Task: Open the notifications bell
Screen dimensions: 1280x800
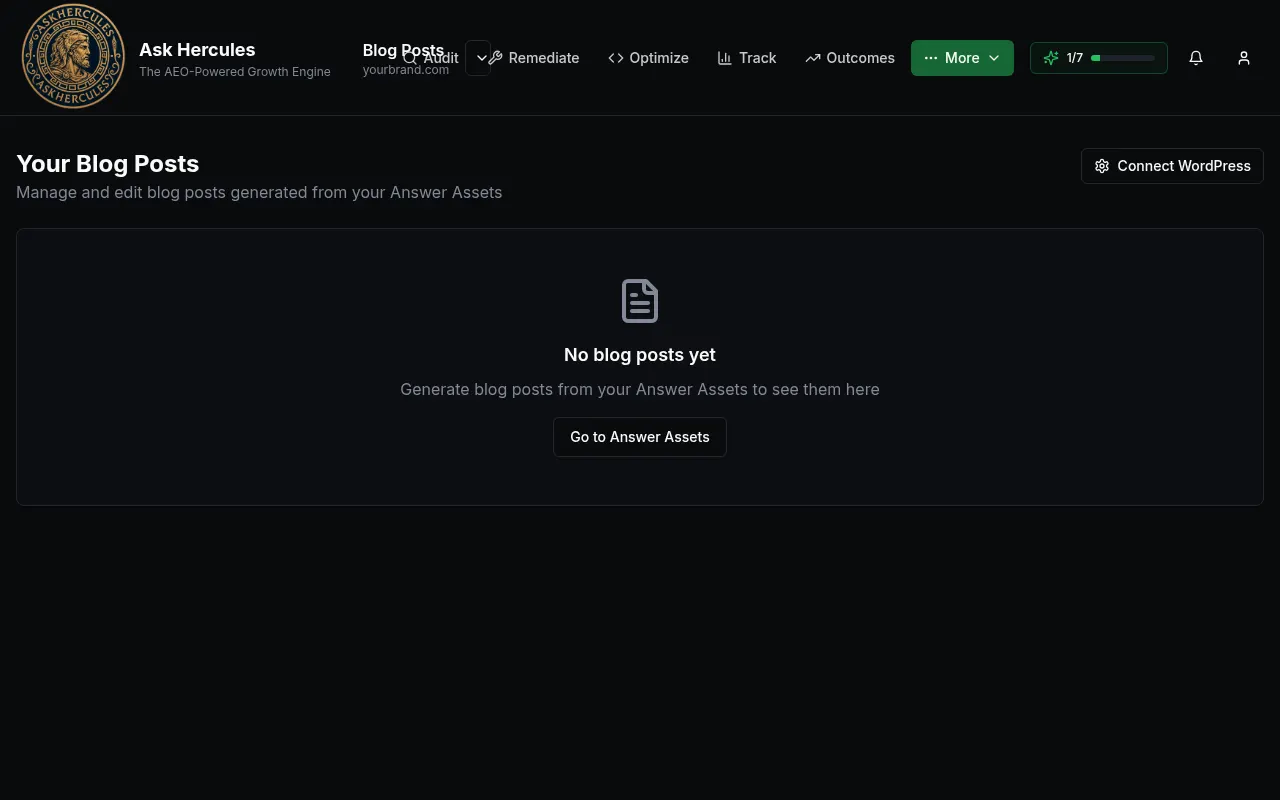Action: [1196, 58]
